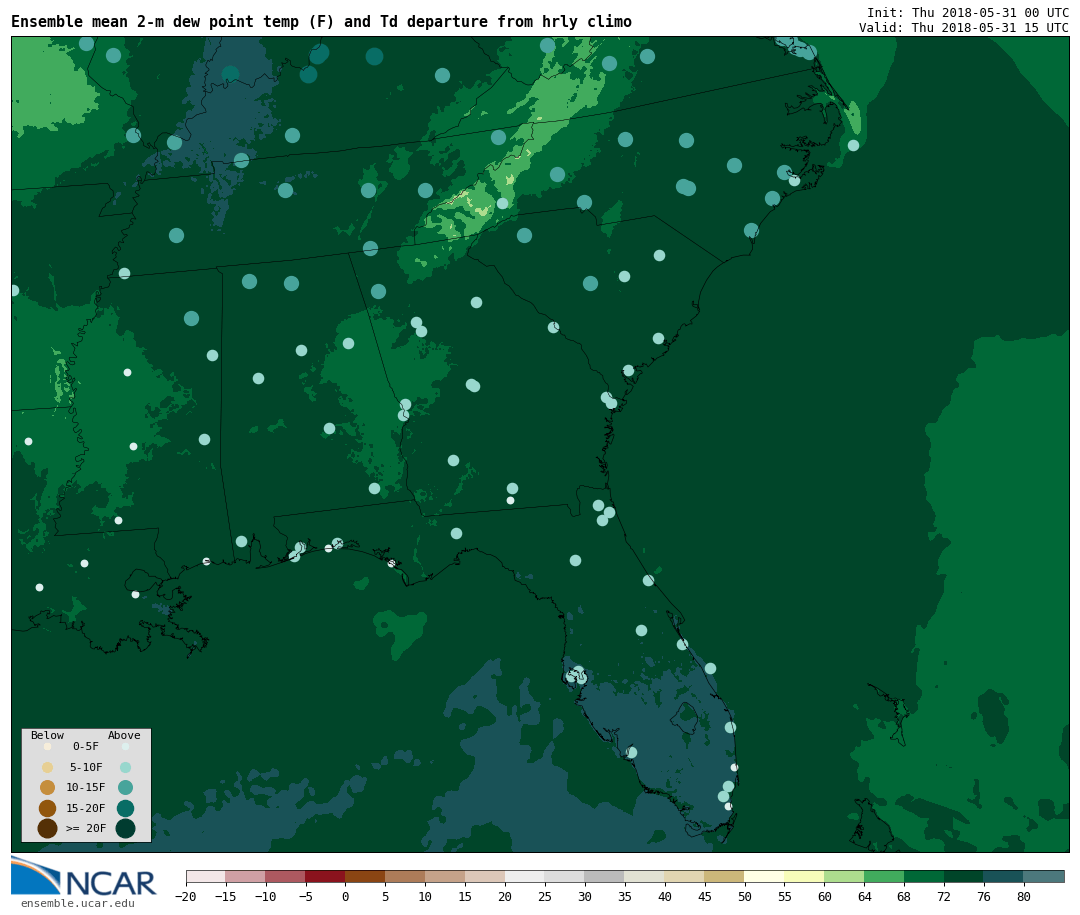Select yellow swatch between 55 and 60
The height and width of the screenshot is (915, 1080).
(804, 876)
